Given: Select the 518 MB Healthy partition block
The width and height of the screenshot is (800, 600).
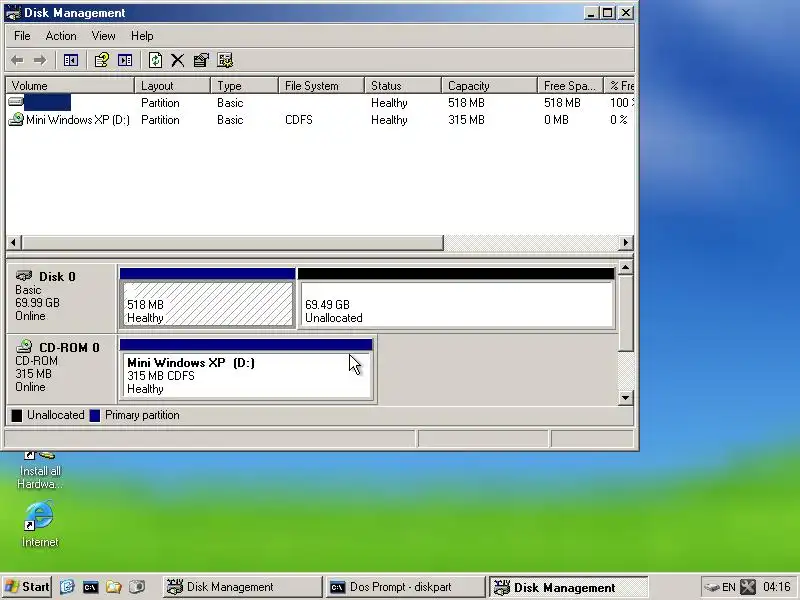Looking at the screenshot, I should (x=207, y=298).
